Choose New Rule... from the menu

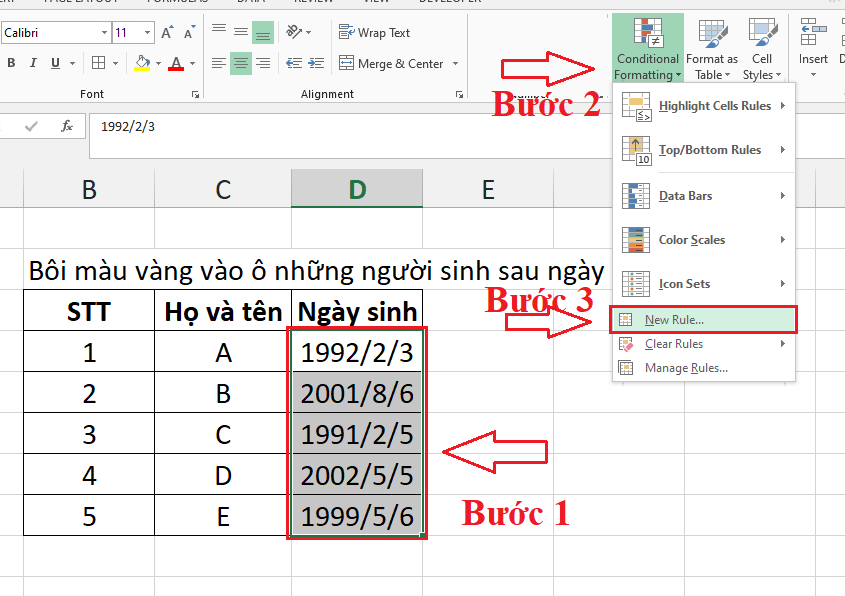tap(704, 320)
